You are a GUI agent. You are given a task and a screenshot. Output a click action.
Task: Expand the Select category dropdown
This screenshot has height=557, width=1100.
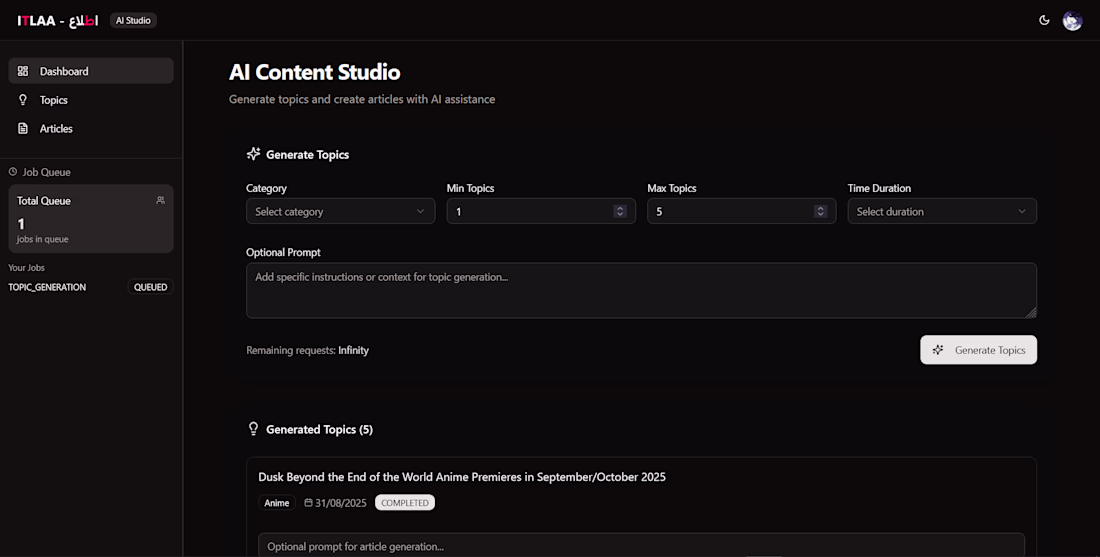coord(340,211)
